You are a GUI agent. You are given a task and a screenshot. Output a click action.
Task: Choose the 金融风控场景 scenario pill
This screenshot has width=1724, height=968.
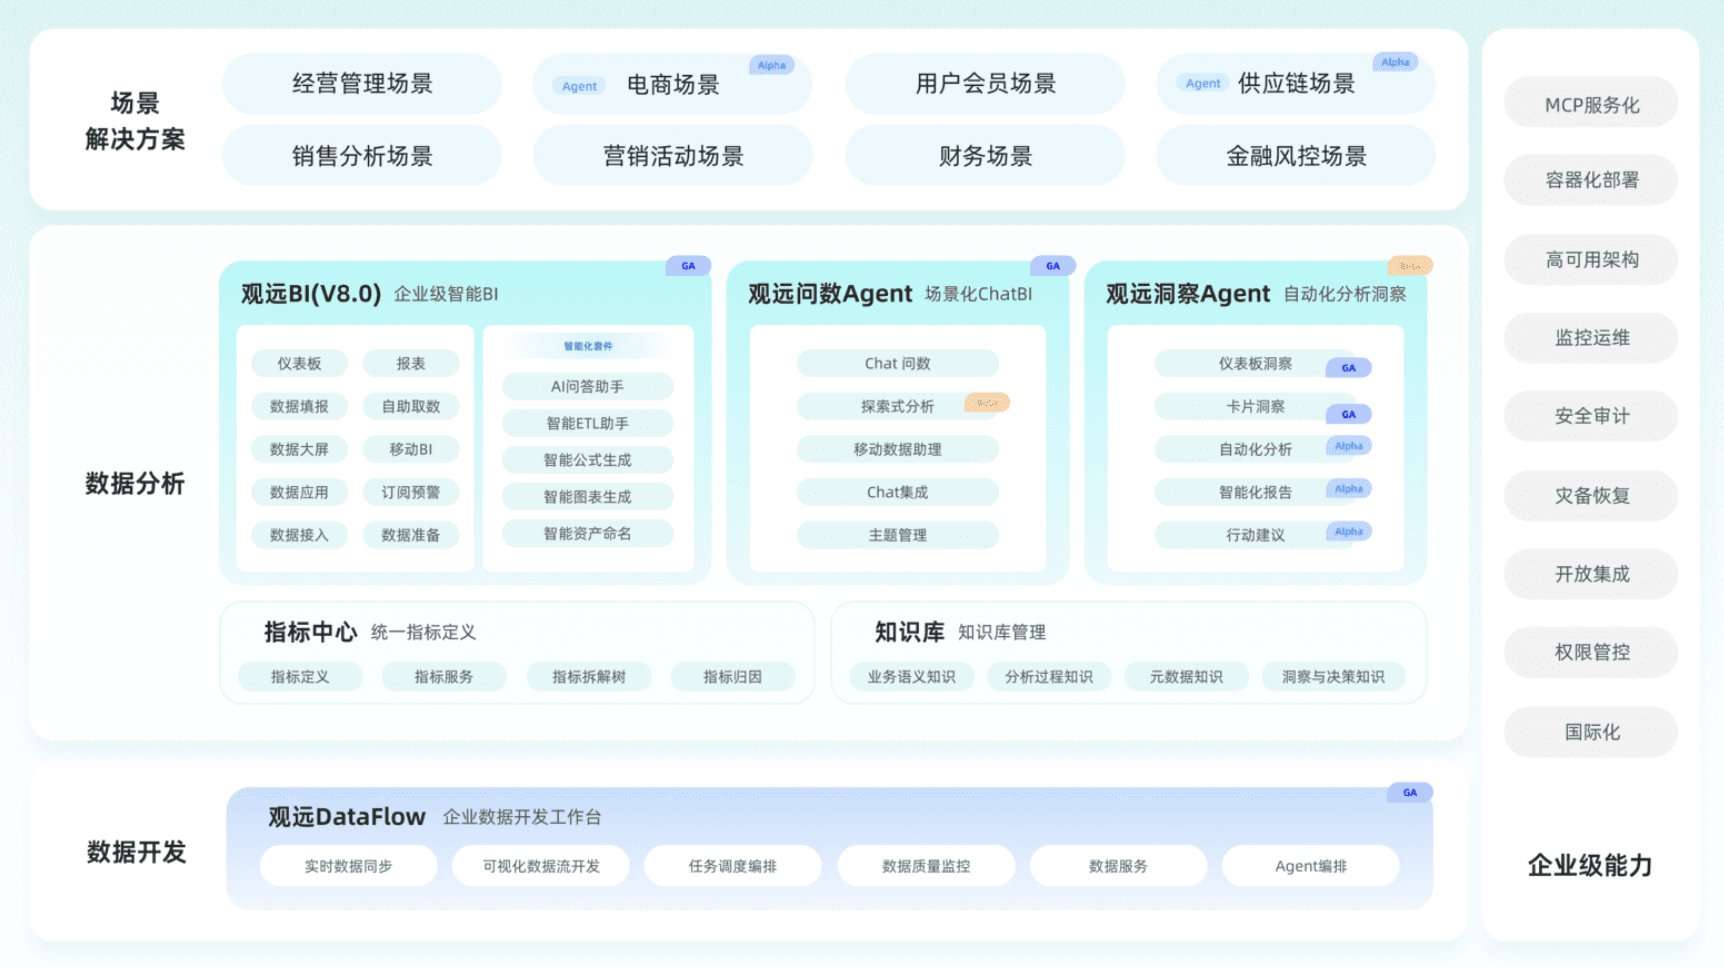point(1296,156)
